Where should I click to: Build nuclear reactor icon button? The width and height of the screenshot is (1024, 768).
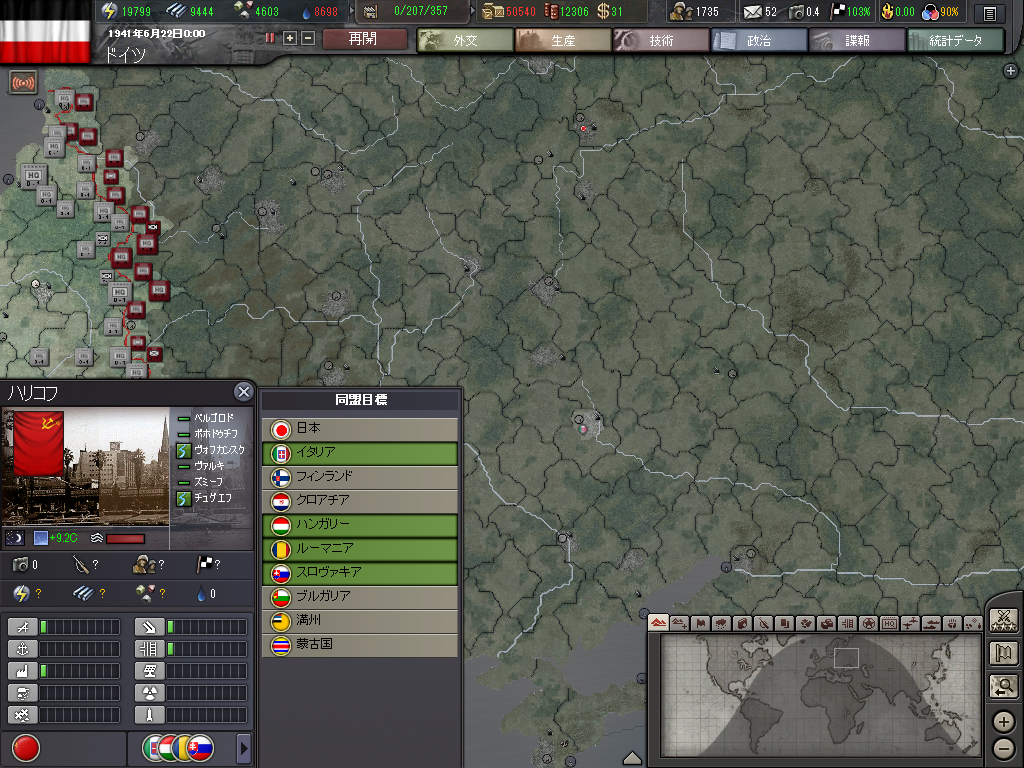point(149,694)
